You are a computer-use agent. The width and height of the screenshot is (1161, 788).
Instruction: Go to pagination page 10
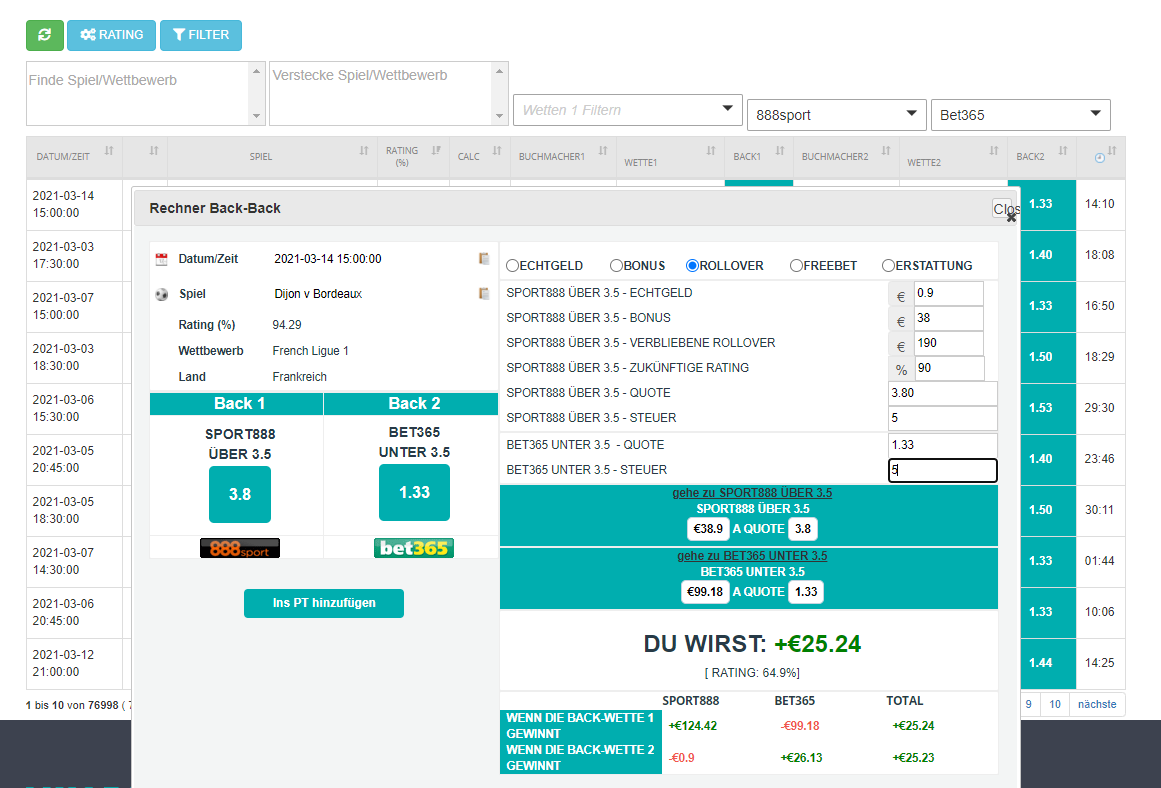tap(1054, 704)
